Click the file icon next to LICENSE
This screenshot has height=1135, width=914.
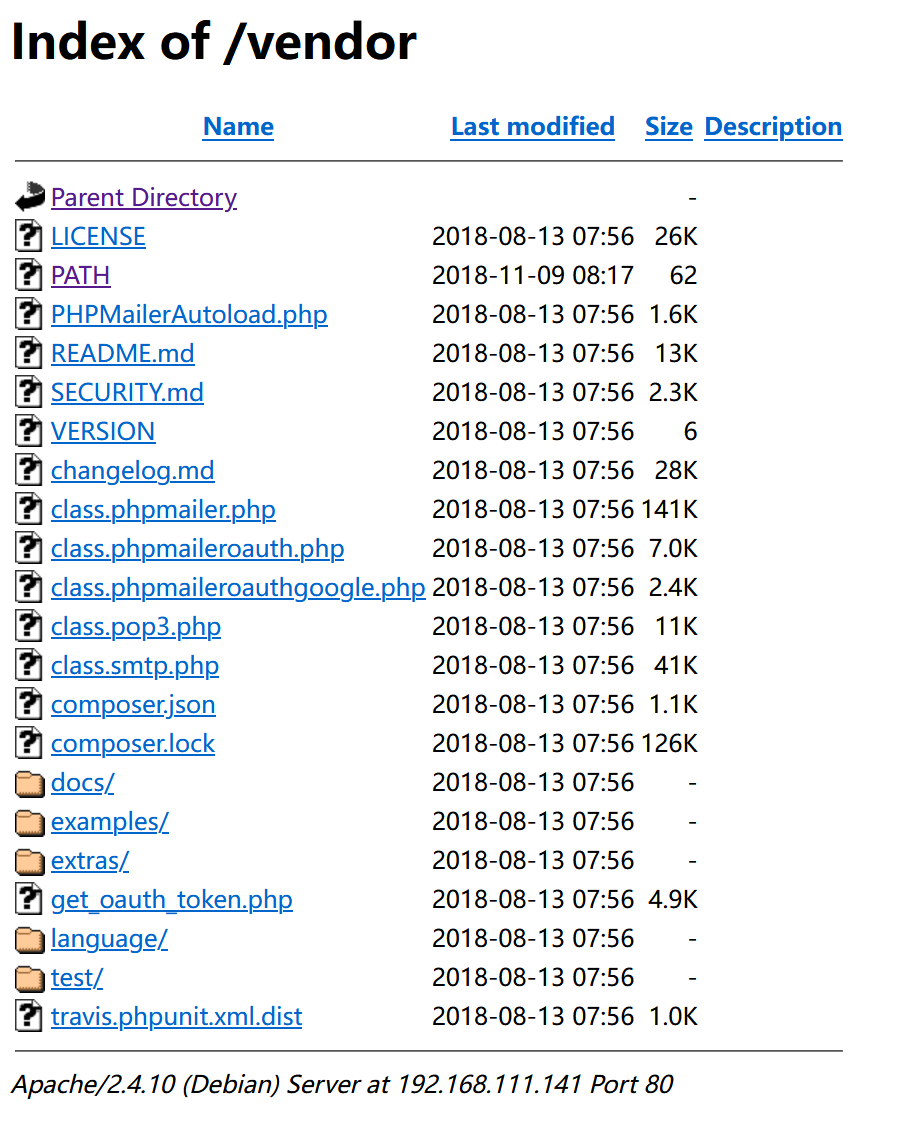click(x=30, y=237)
